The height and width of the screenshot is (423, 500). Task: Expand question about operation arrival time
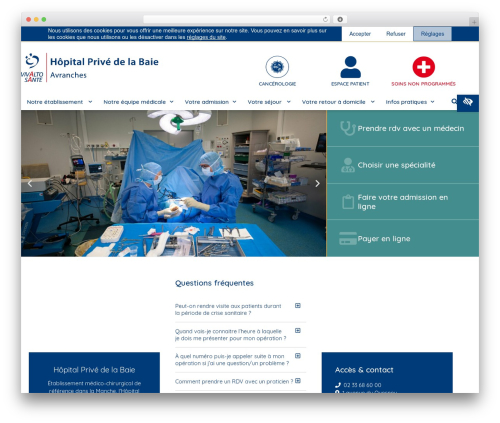[298, 330]
